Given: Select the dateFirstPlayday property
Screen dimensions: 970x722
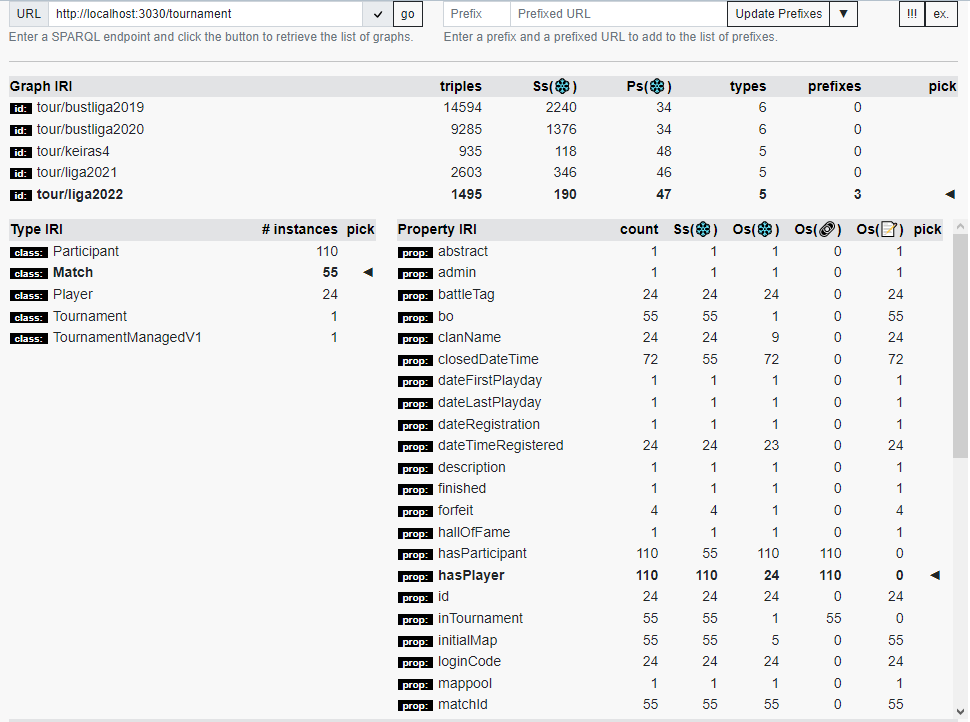Looking at the screenshot, I should (x=490, y=380).
